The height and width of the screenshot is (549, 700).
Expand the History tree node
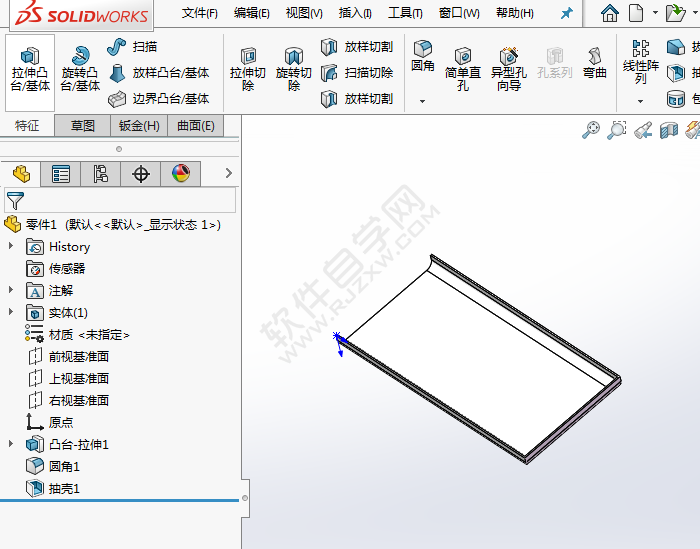coord(11,247)
